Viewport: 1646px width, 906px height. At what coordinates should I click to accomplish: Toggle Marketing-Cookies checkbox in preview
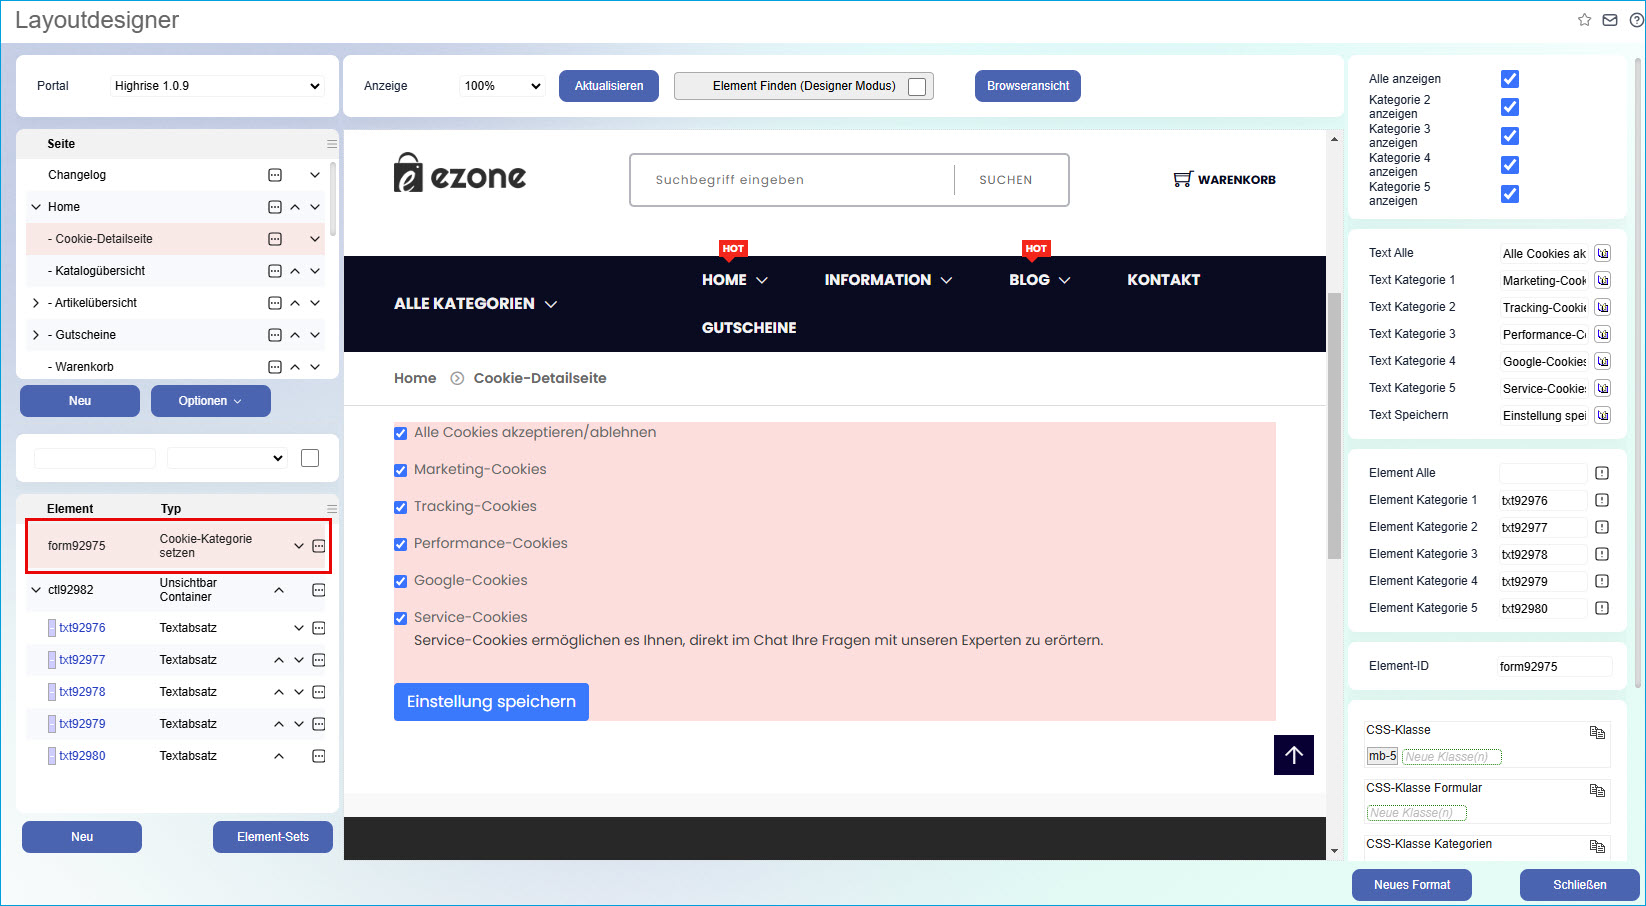click(x=401, y=470)
